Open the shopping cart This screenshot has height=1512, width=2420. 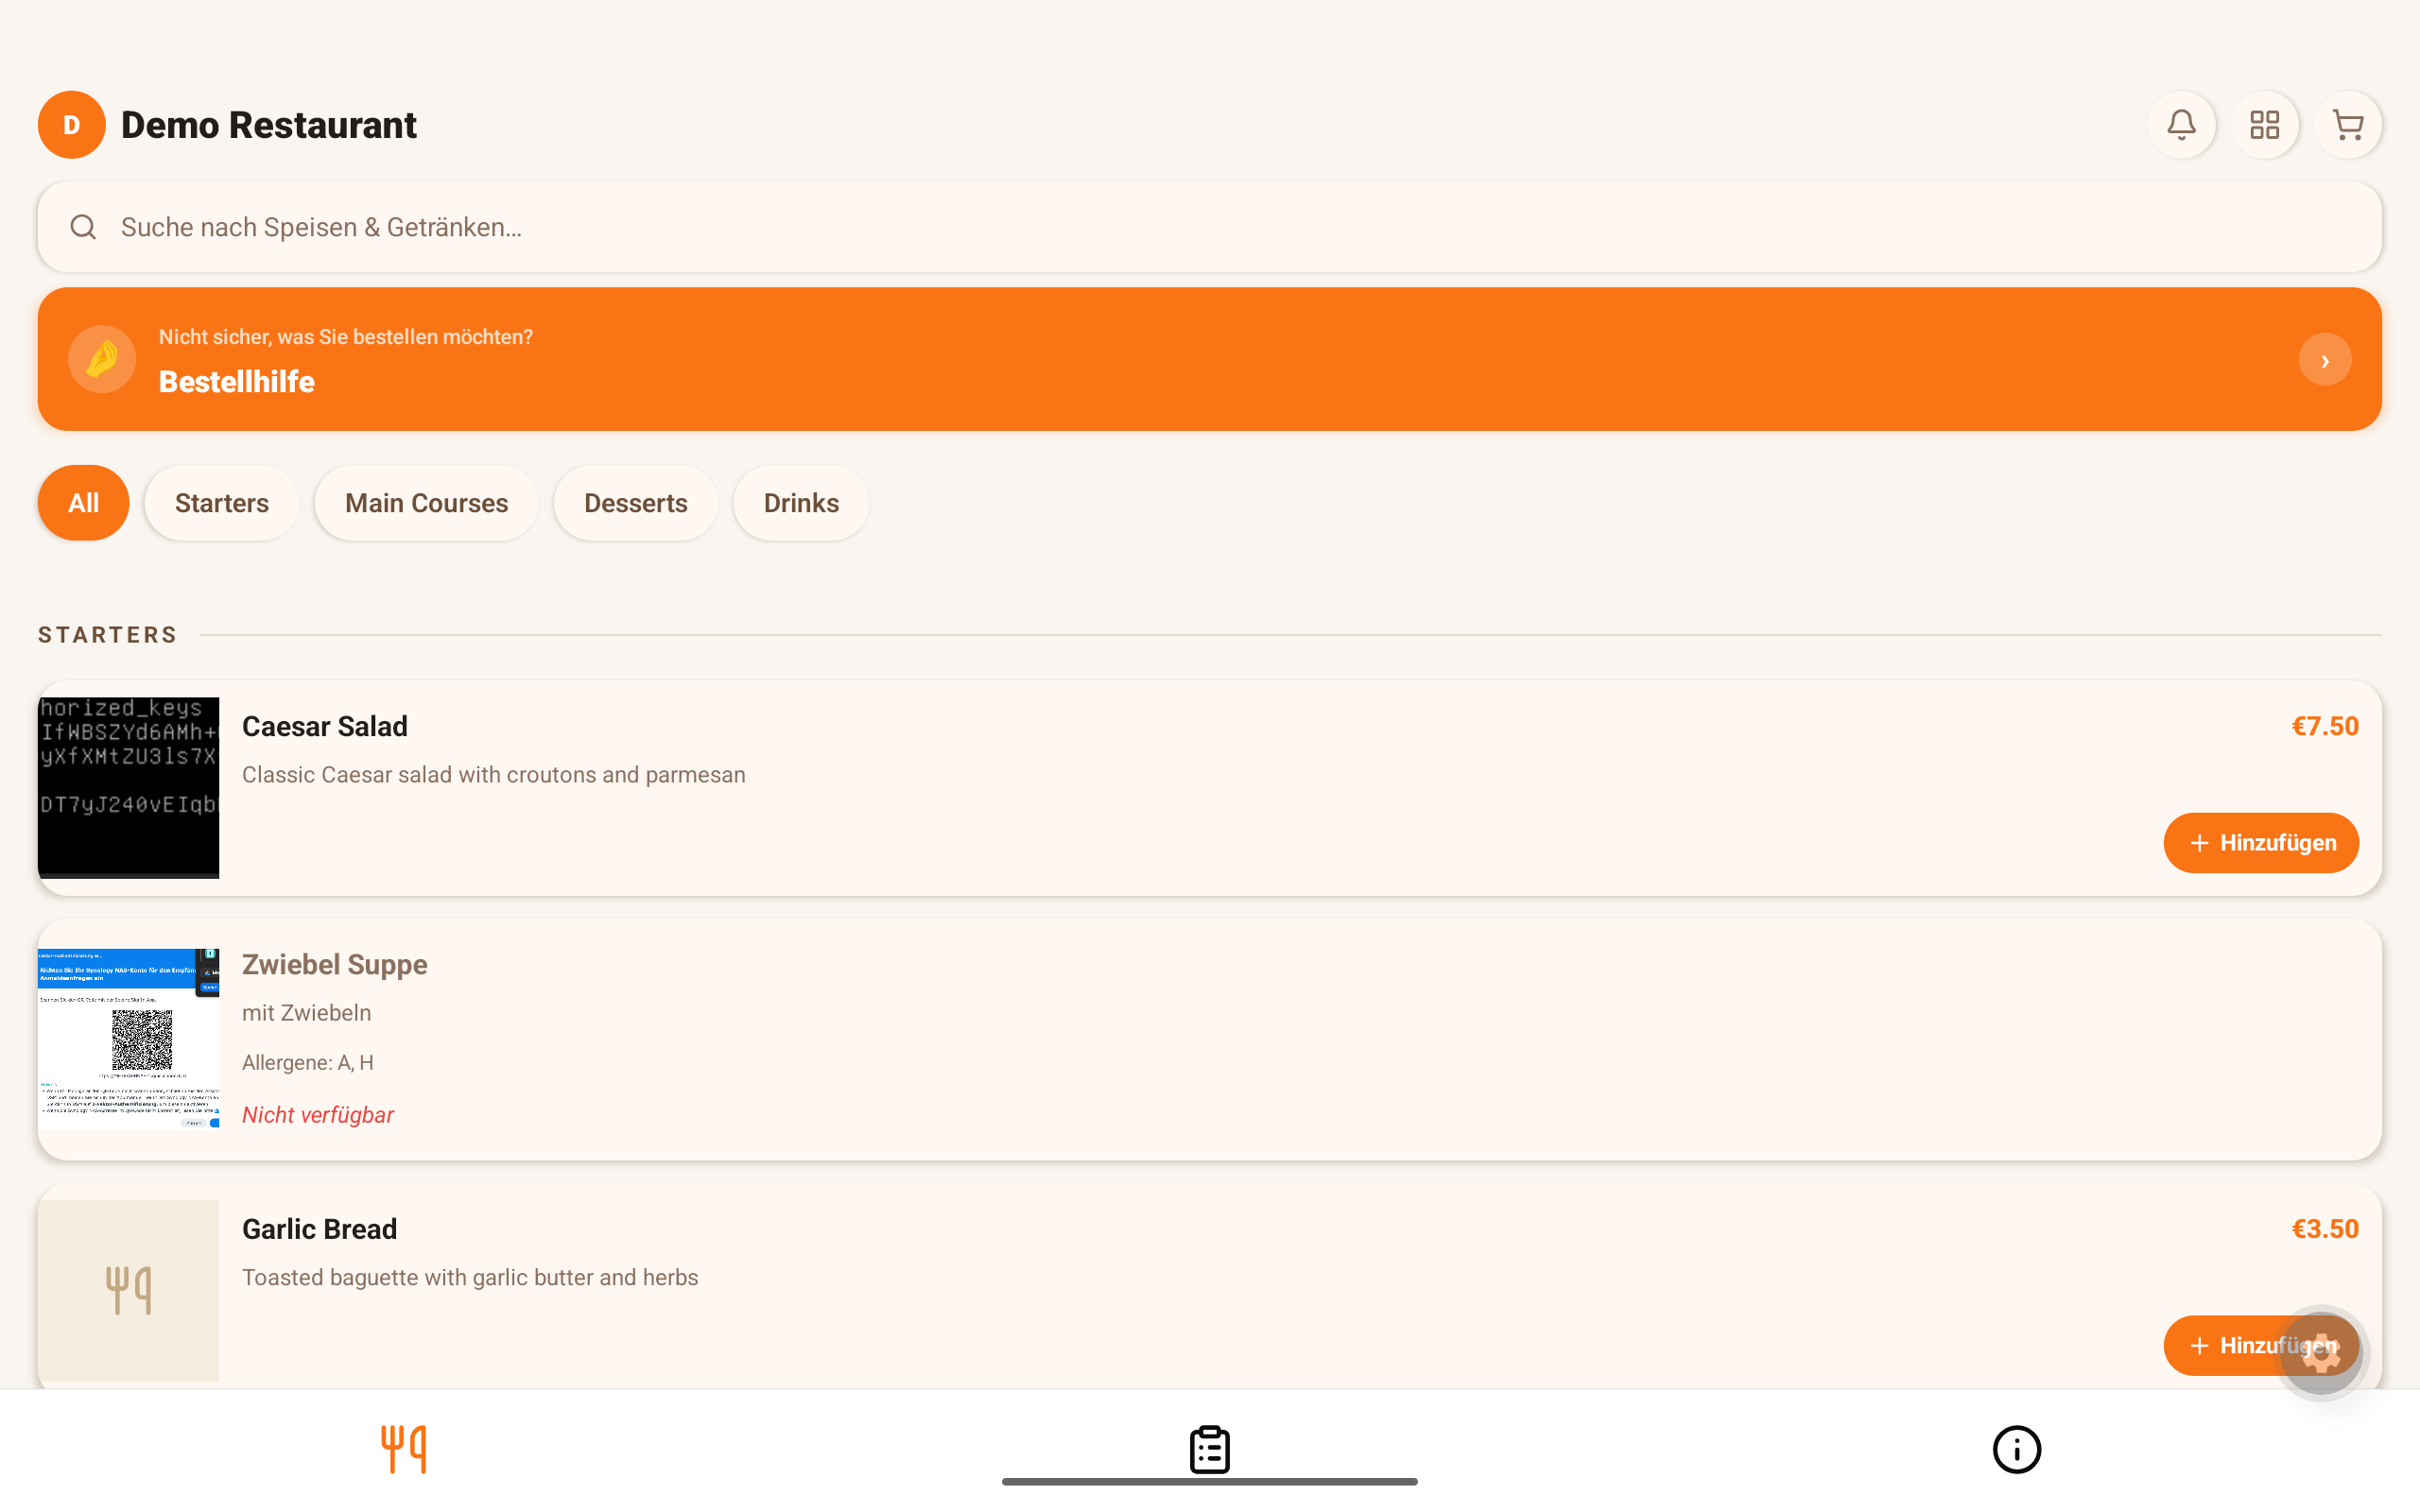[2347, 125]
